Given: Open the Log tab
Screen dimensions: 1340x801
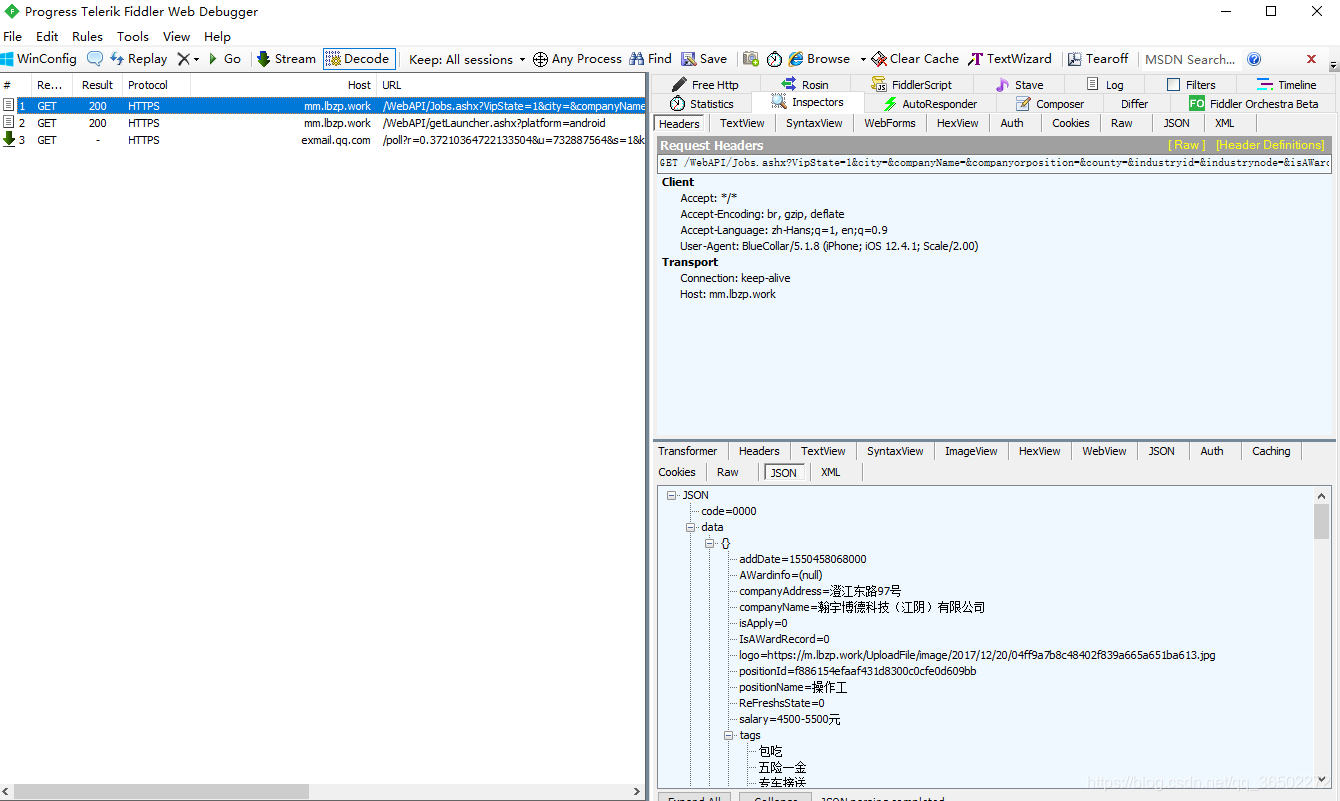Looking at the screenshot, I should pyautogui.click(x=1104, y=85).
